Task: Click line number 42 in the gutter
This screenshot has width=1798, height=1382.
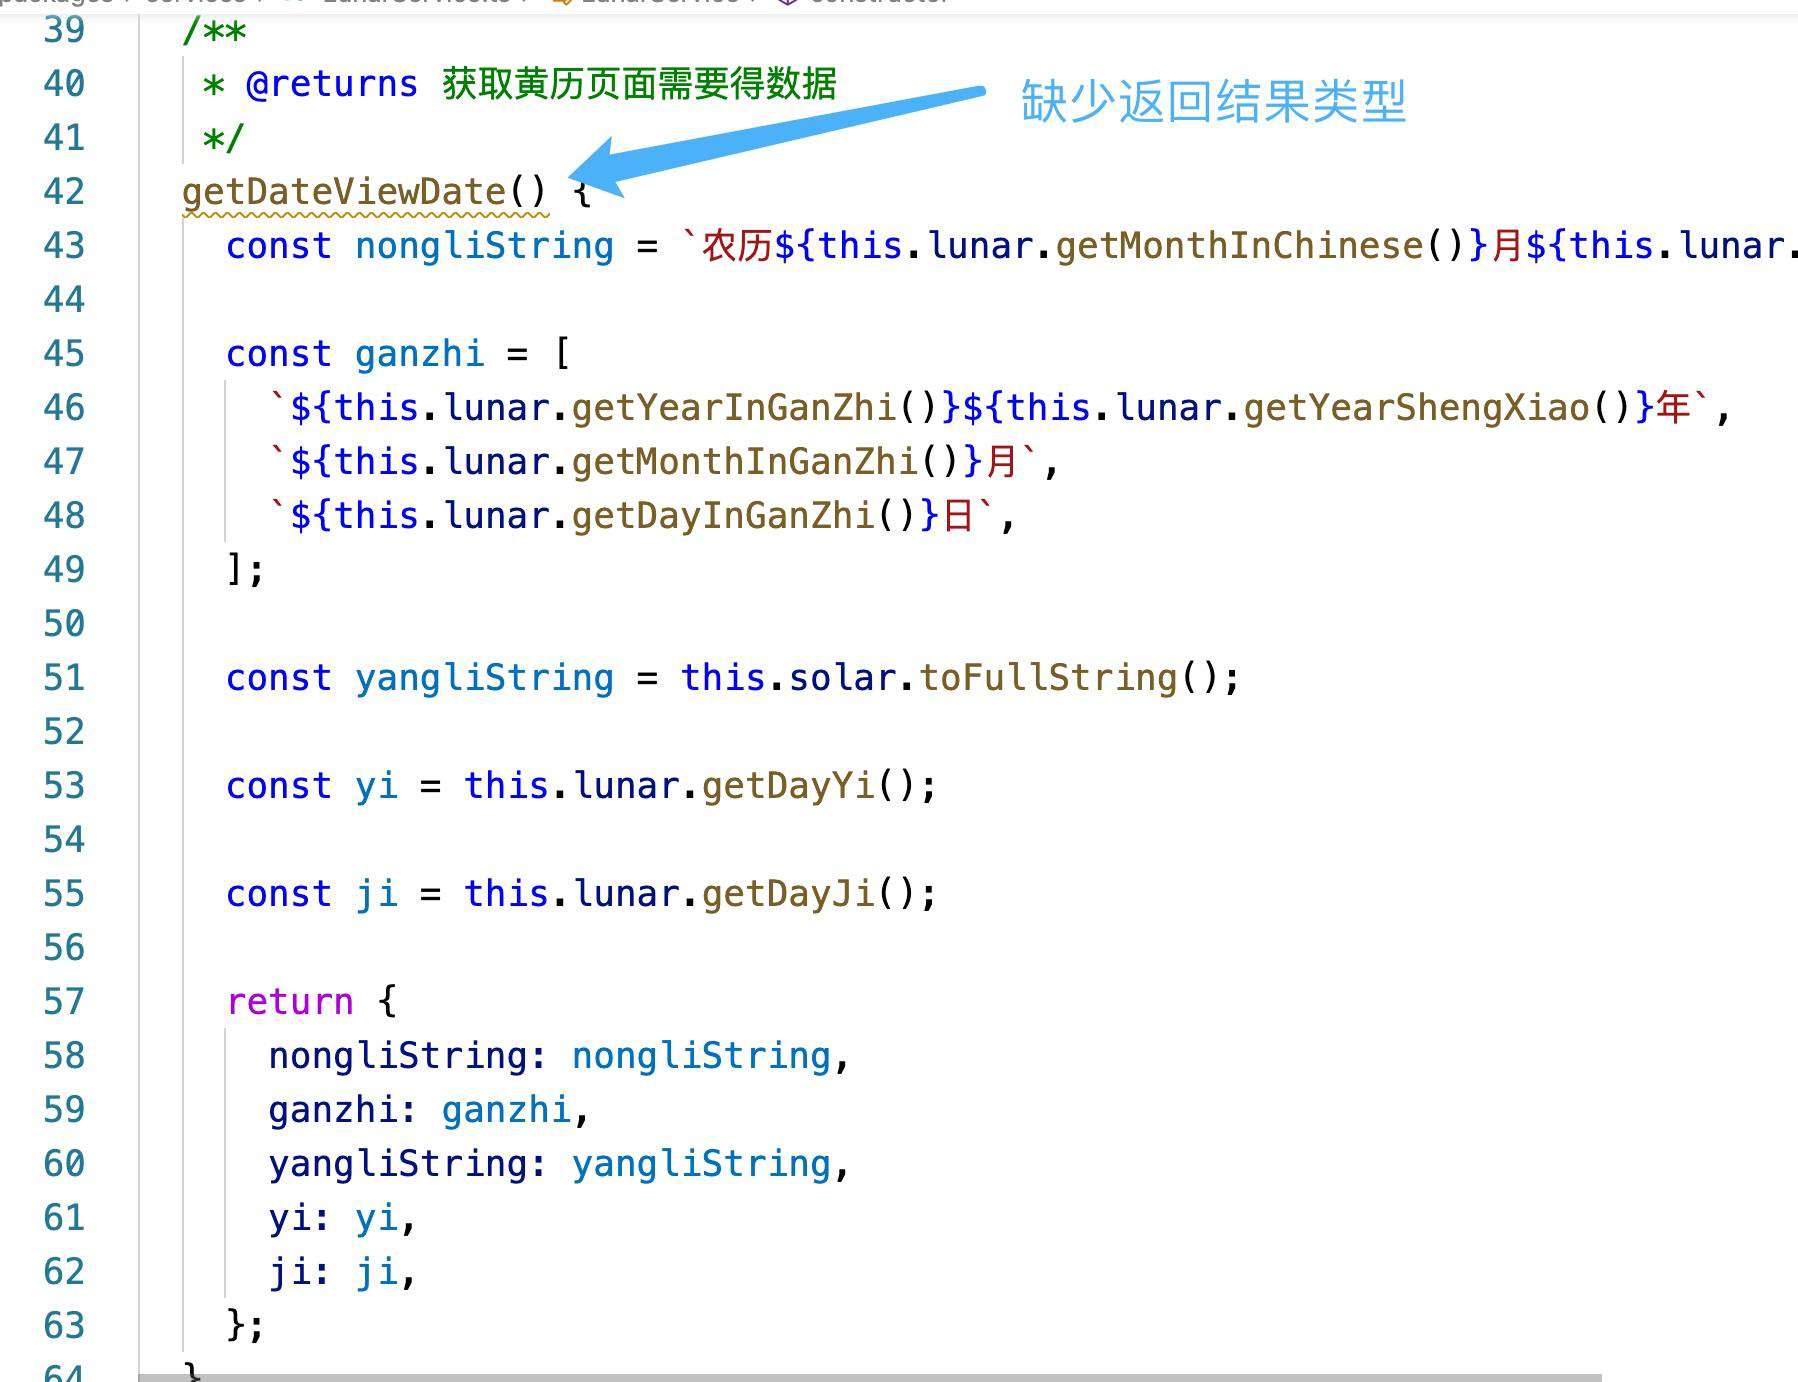Action: [x=64, y=191]
